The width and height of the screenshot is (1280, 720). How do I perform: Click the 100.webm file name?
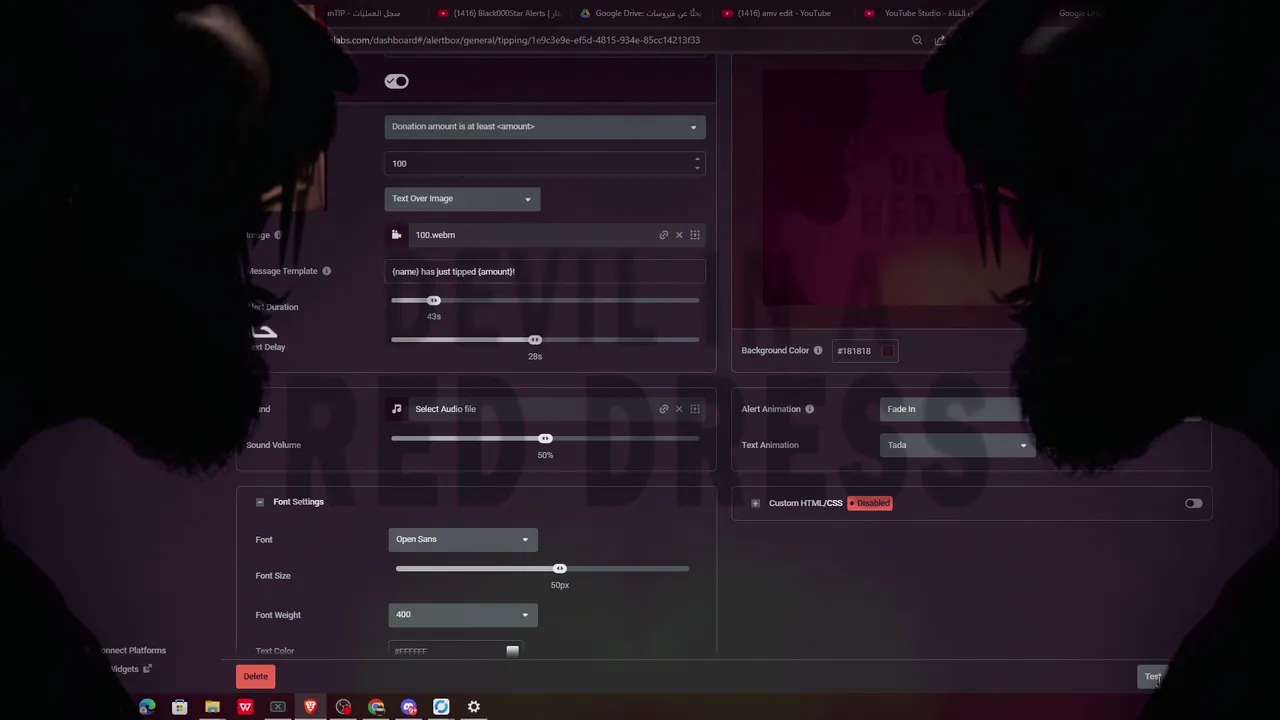pos(435,235)
